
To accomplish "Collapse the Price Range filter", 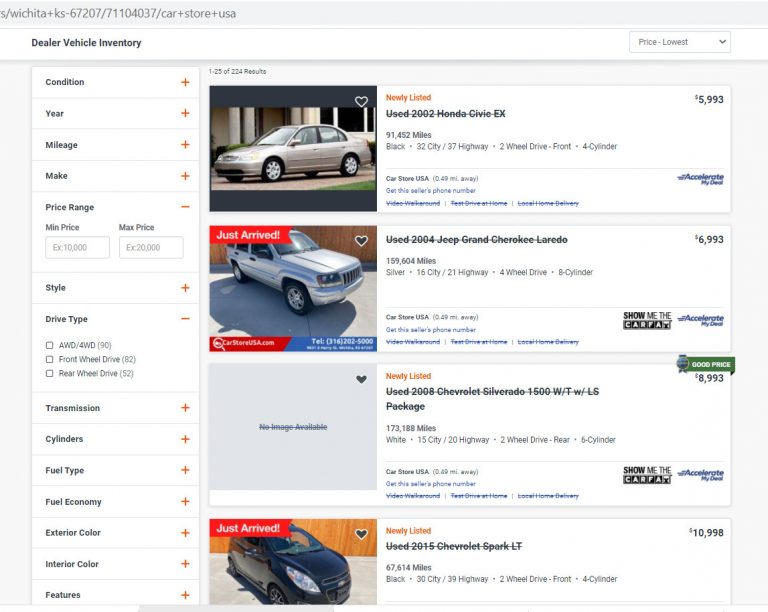I will point(185,207).
